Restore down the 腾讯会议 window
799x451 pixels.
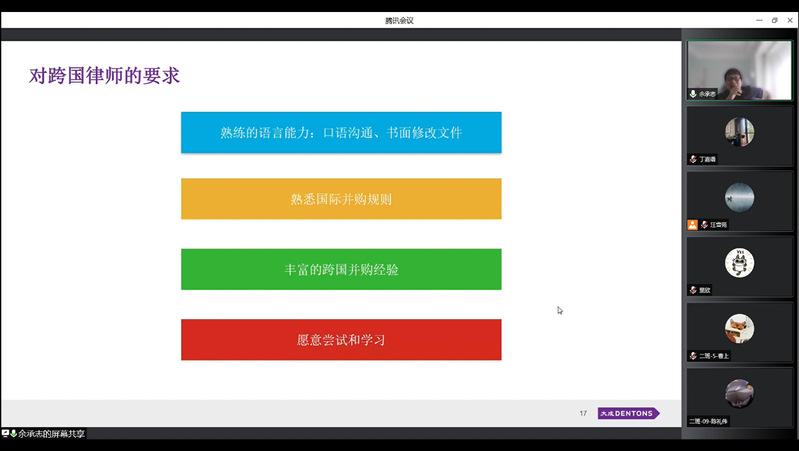coord(774,20)
